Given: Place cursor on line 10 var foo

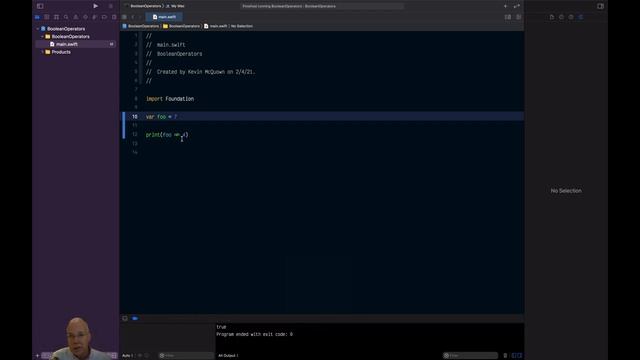Looking at the screenshot, I should (162, 117).
